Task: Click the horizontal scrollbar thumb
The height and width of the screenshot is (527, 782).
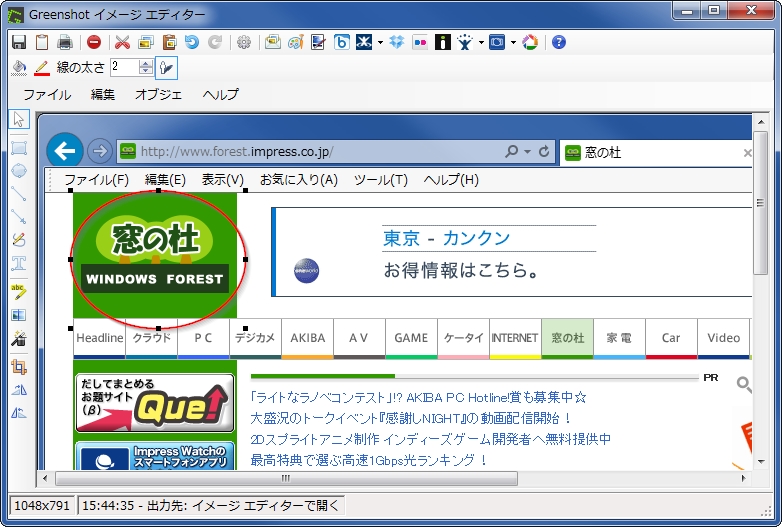Action: pos(286,479)
